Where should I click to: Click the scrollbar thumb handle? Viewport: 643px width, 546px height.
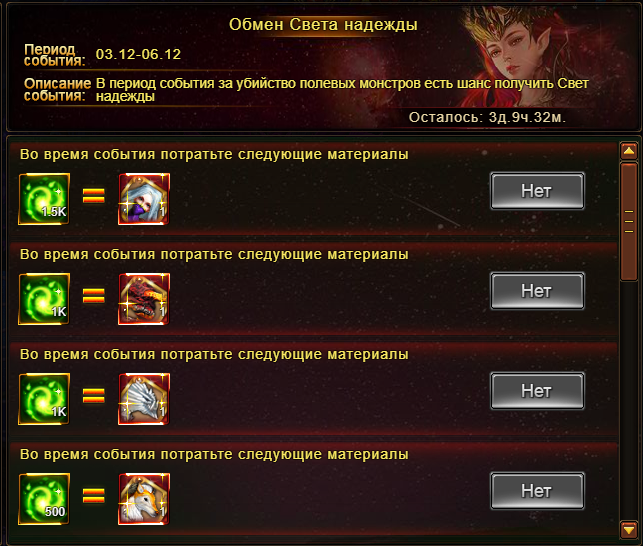629,222
